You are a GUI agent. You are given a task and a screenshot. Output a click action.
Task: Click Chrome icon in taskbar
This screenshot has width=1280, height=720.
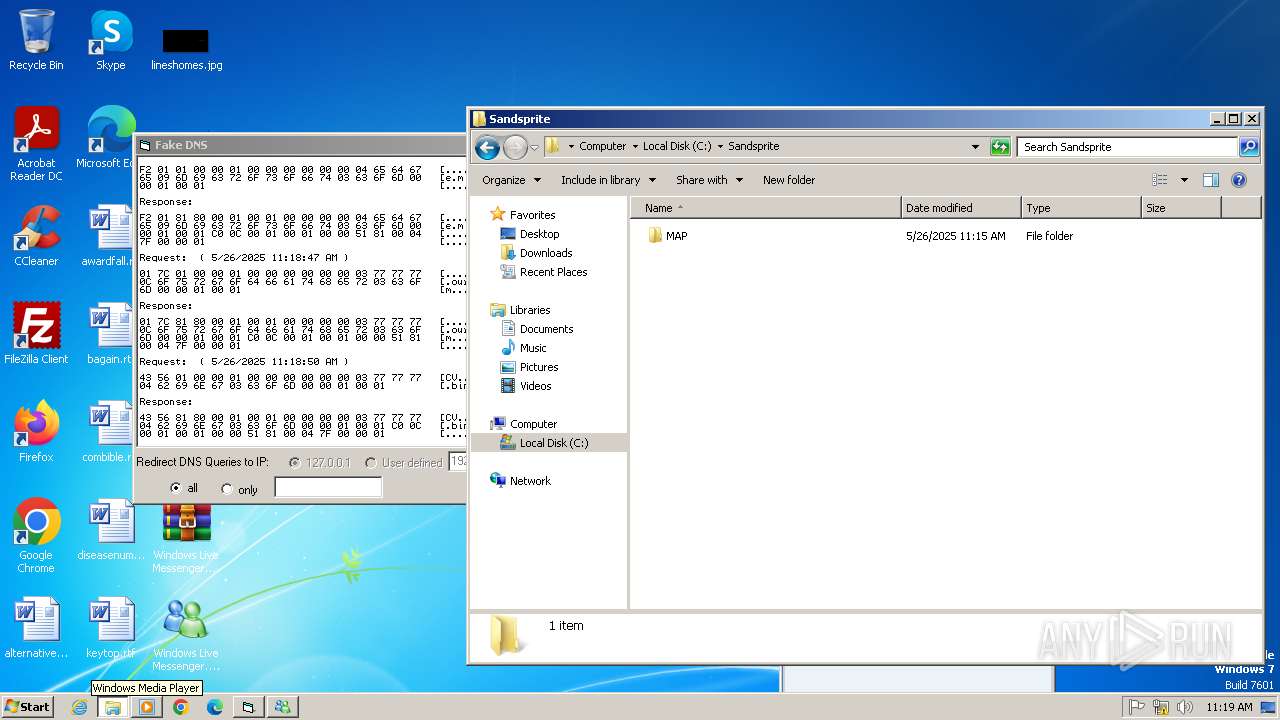181,707
